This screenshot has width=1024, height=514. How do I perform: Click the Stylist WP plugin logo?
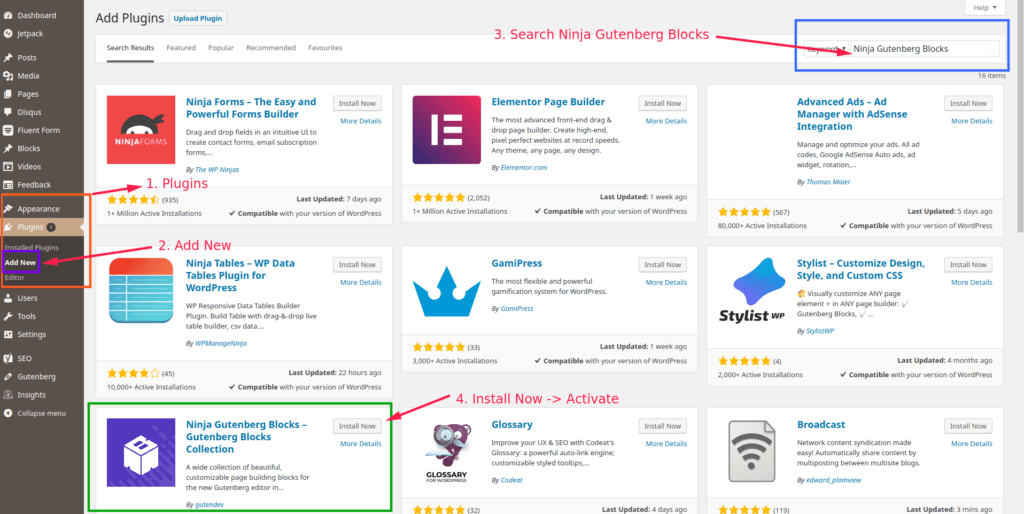tap(752, 291)
